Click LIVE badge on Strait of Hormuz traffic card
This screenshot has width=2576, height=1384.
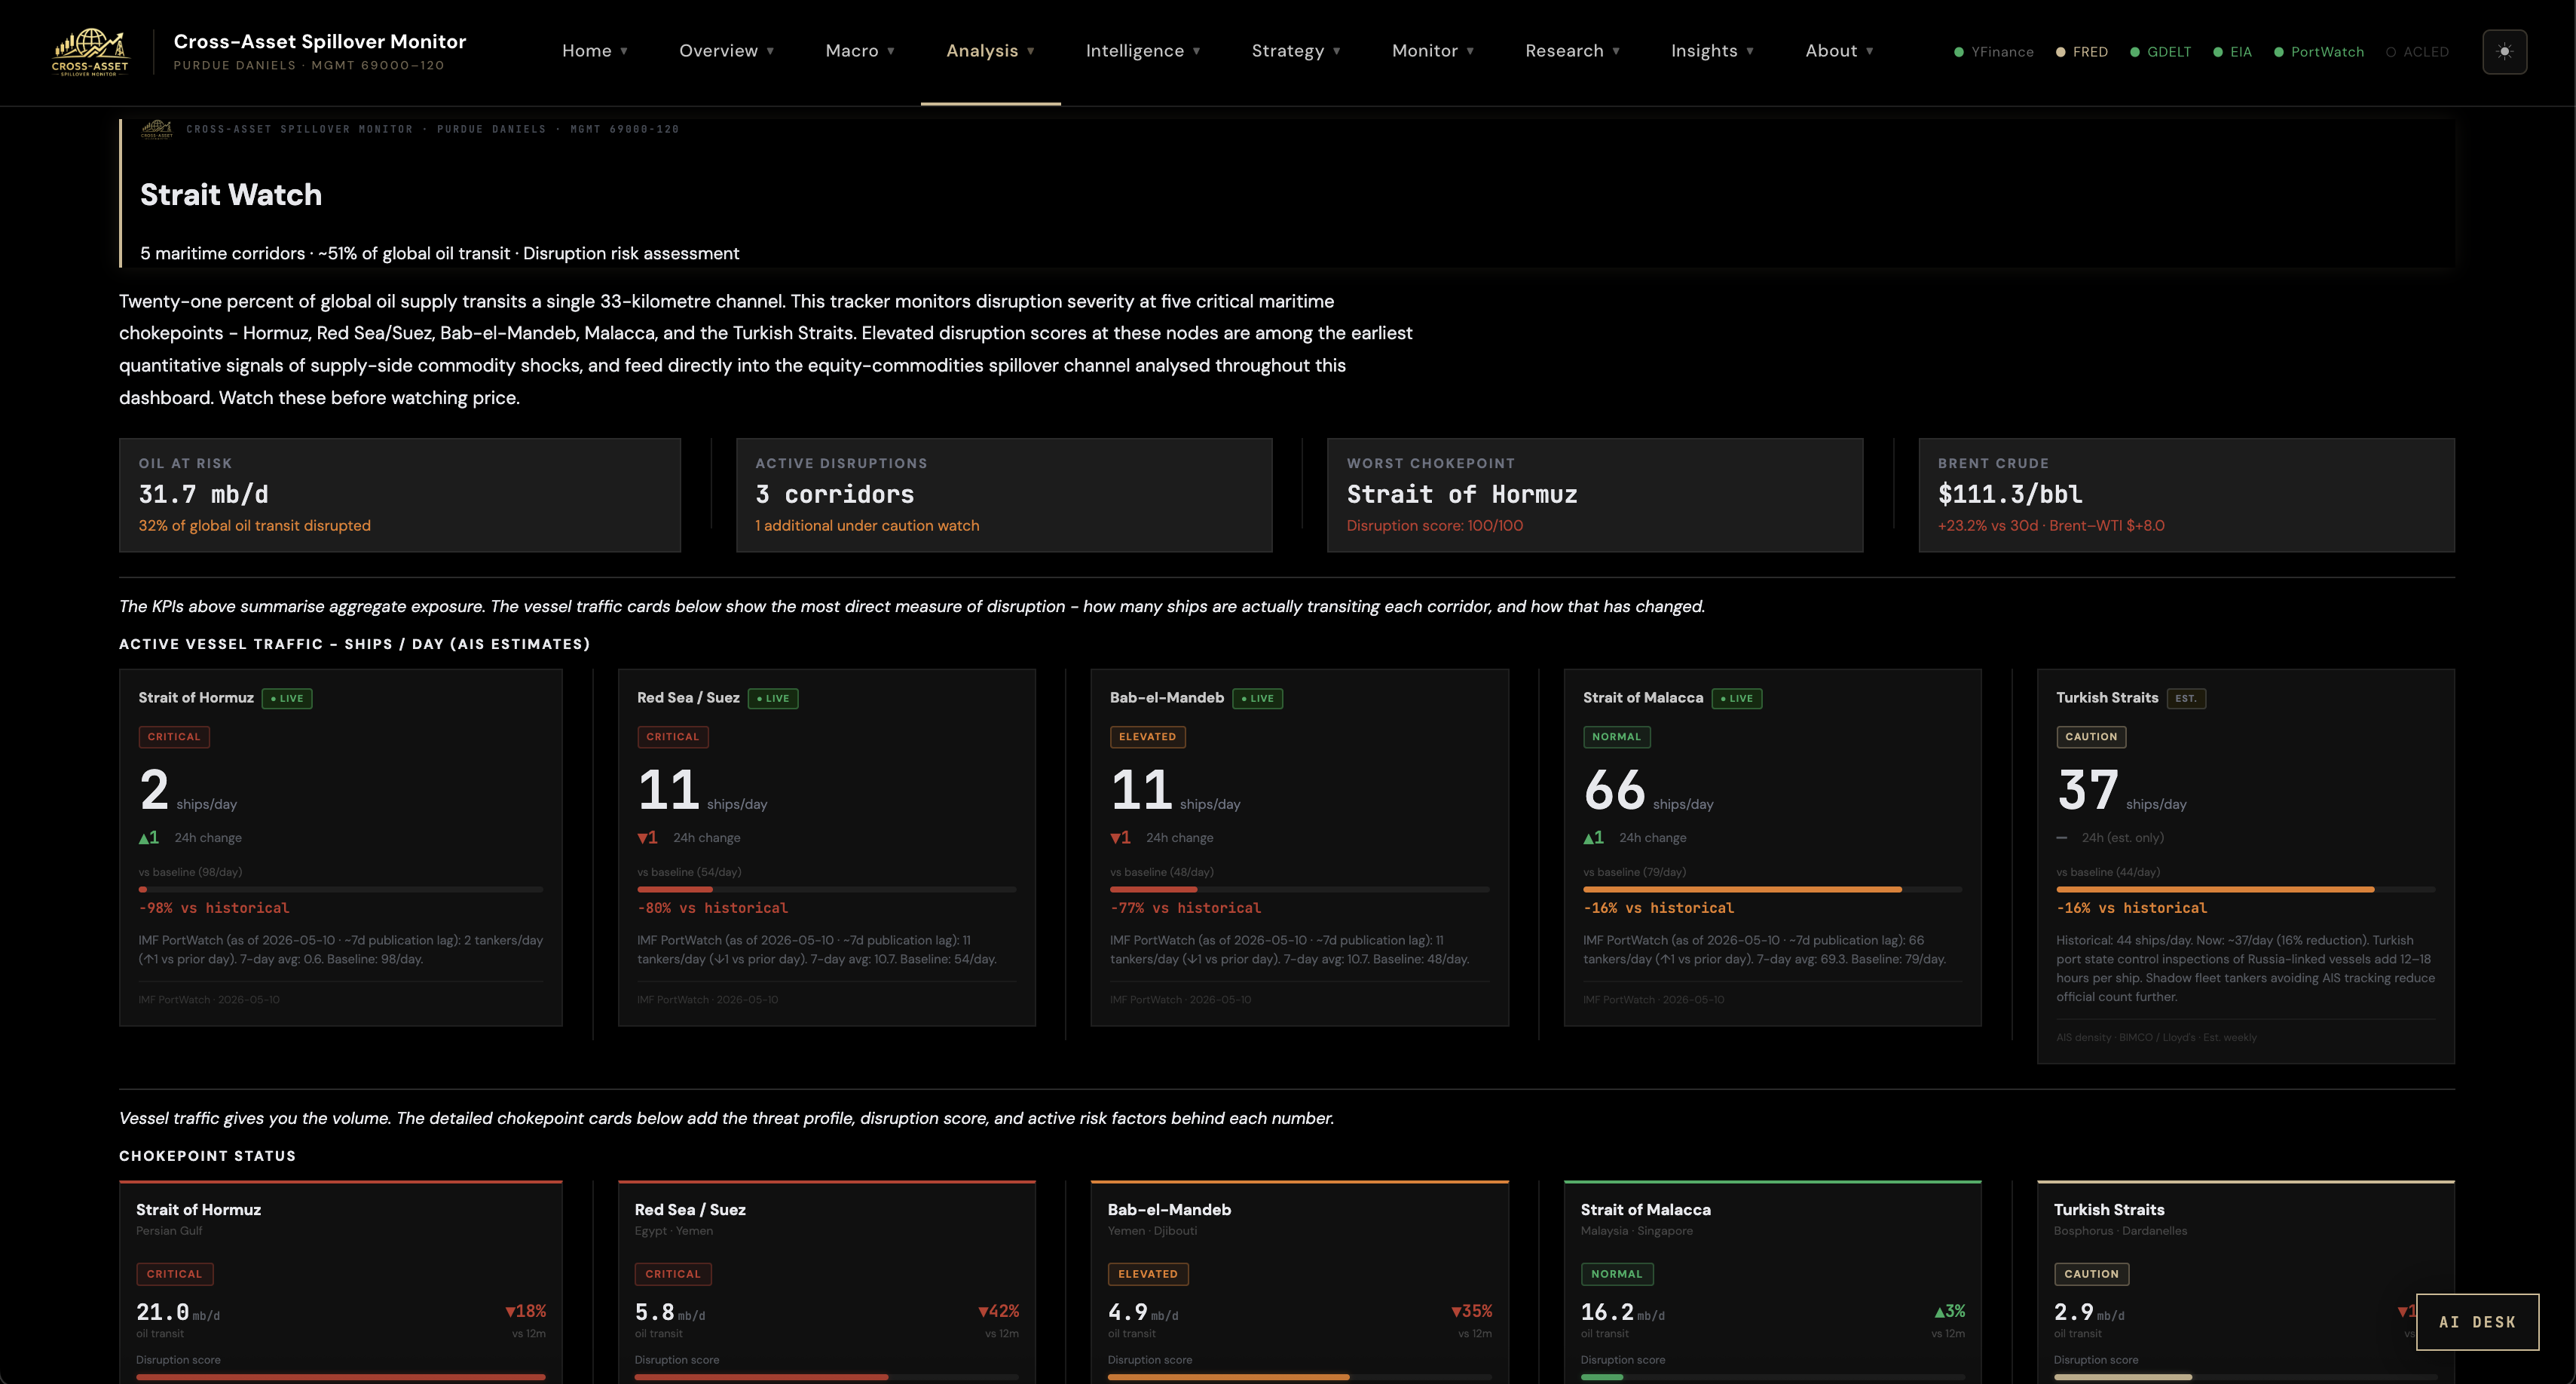pos(287,698)
